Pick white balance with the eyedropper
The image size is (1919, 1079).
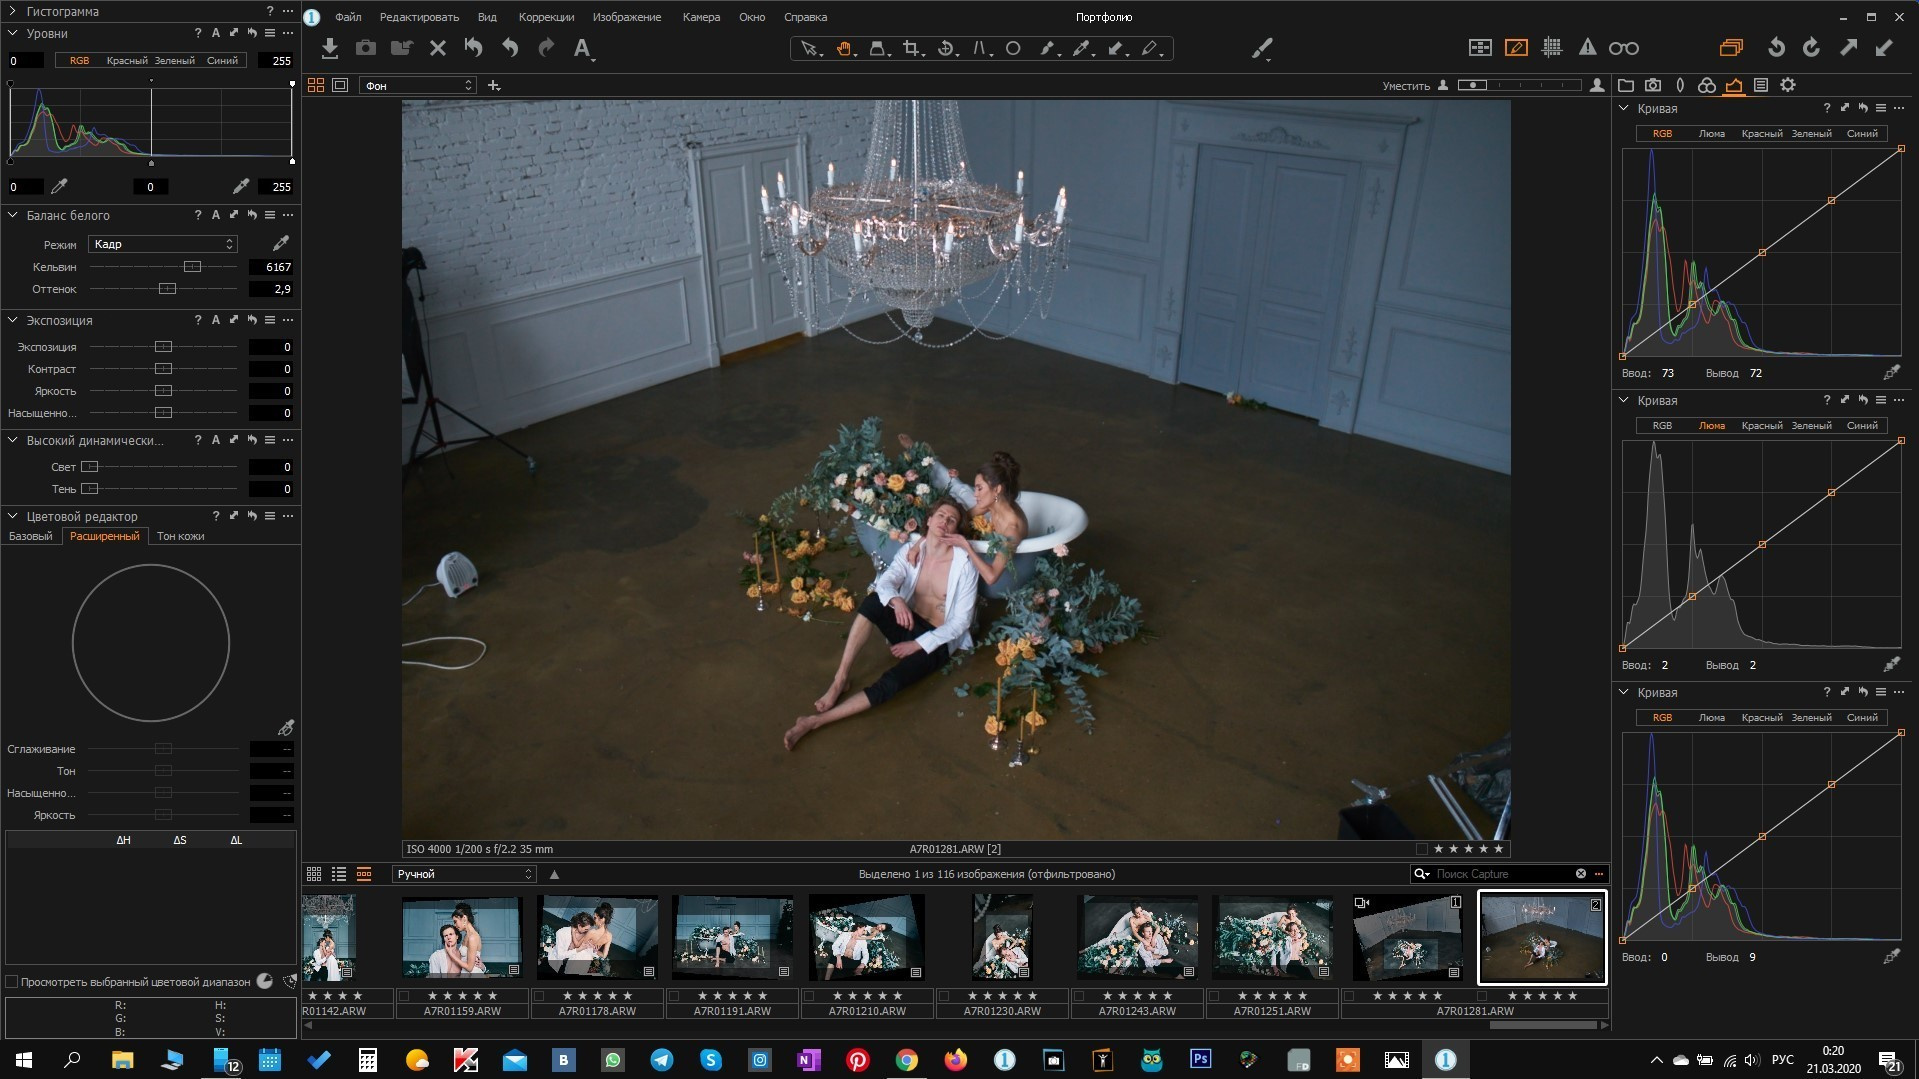tap(281, 243)
